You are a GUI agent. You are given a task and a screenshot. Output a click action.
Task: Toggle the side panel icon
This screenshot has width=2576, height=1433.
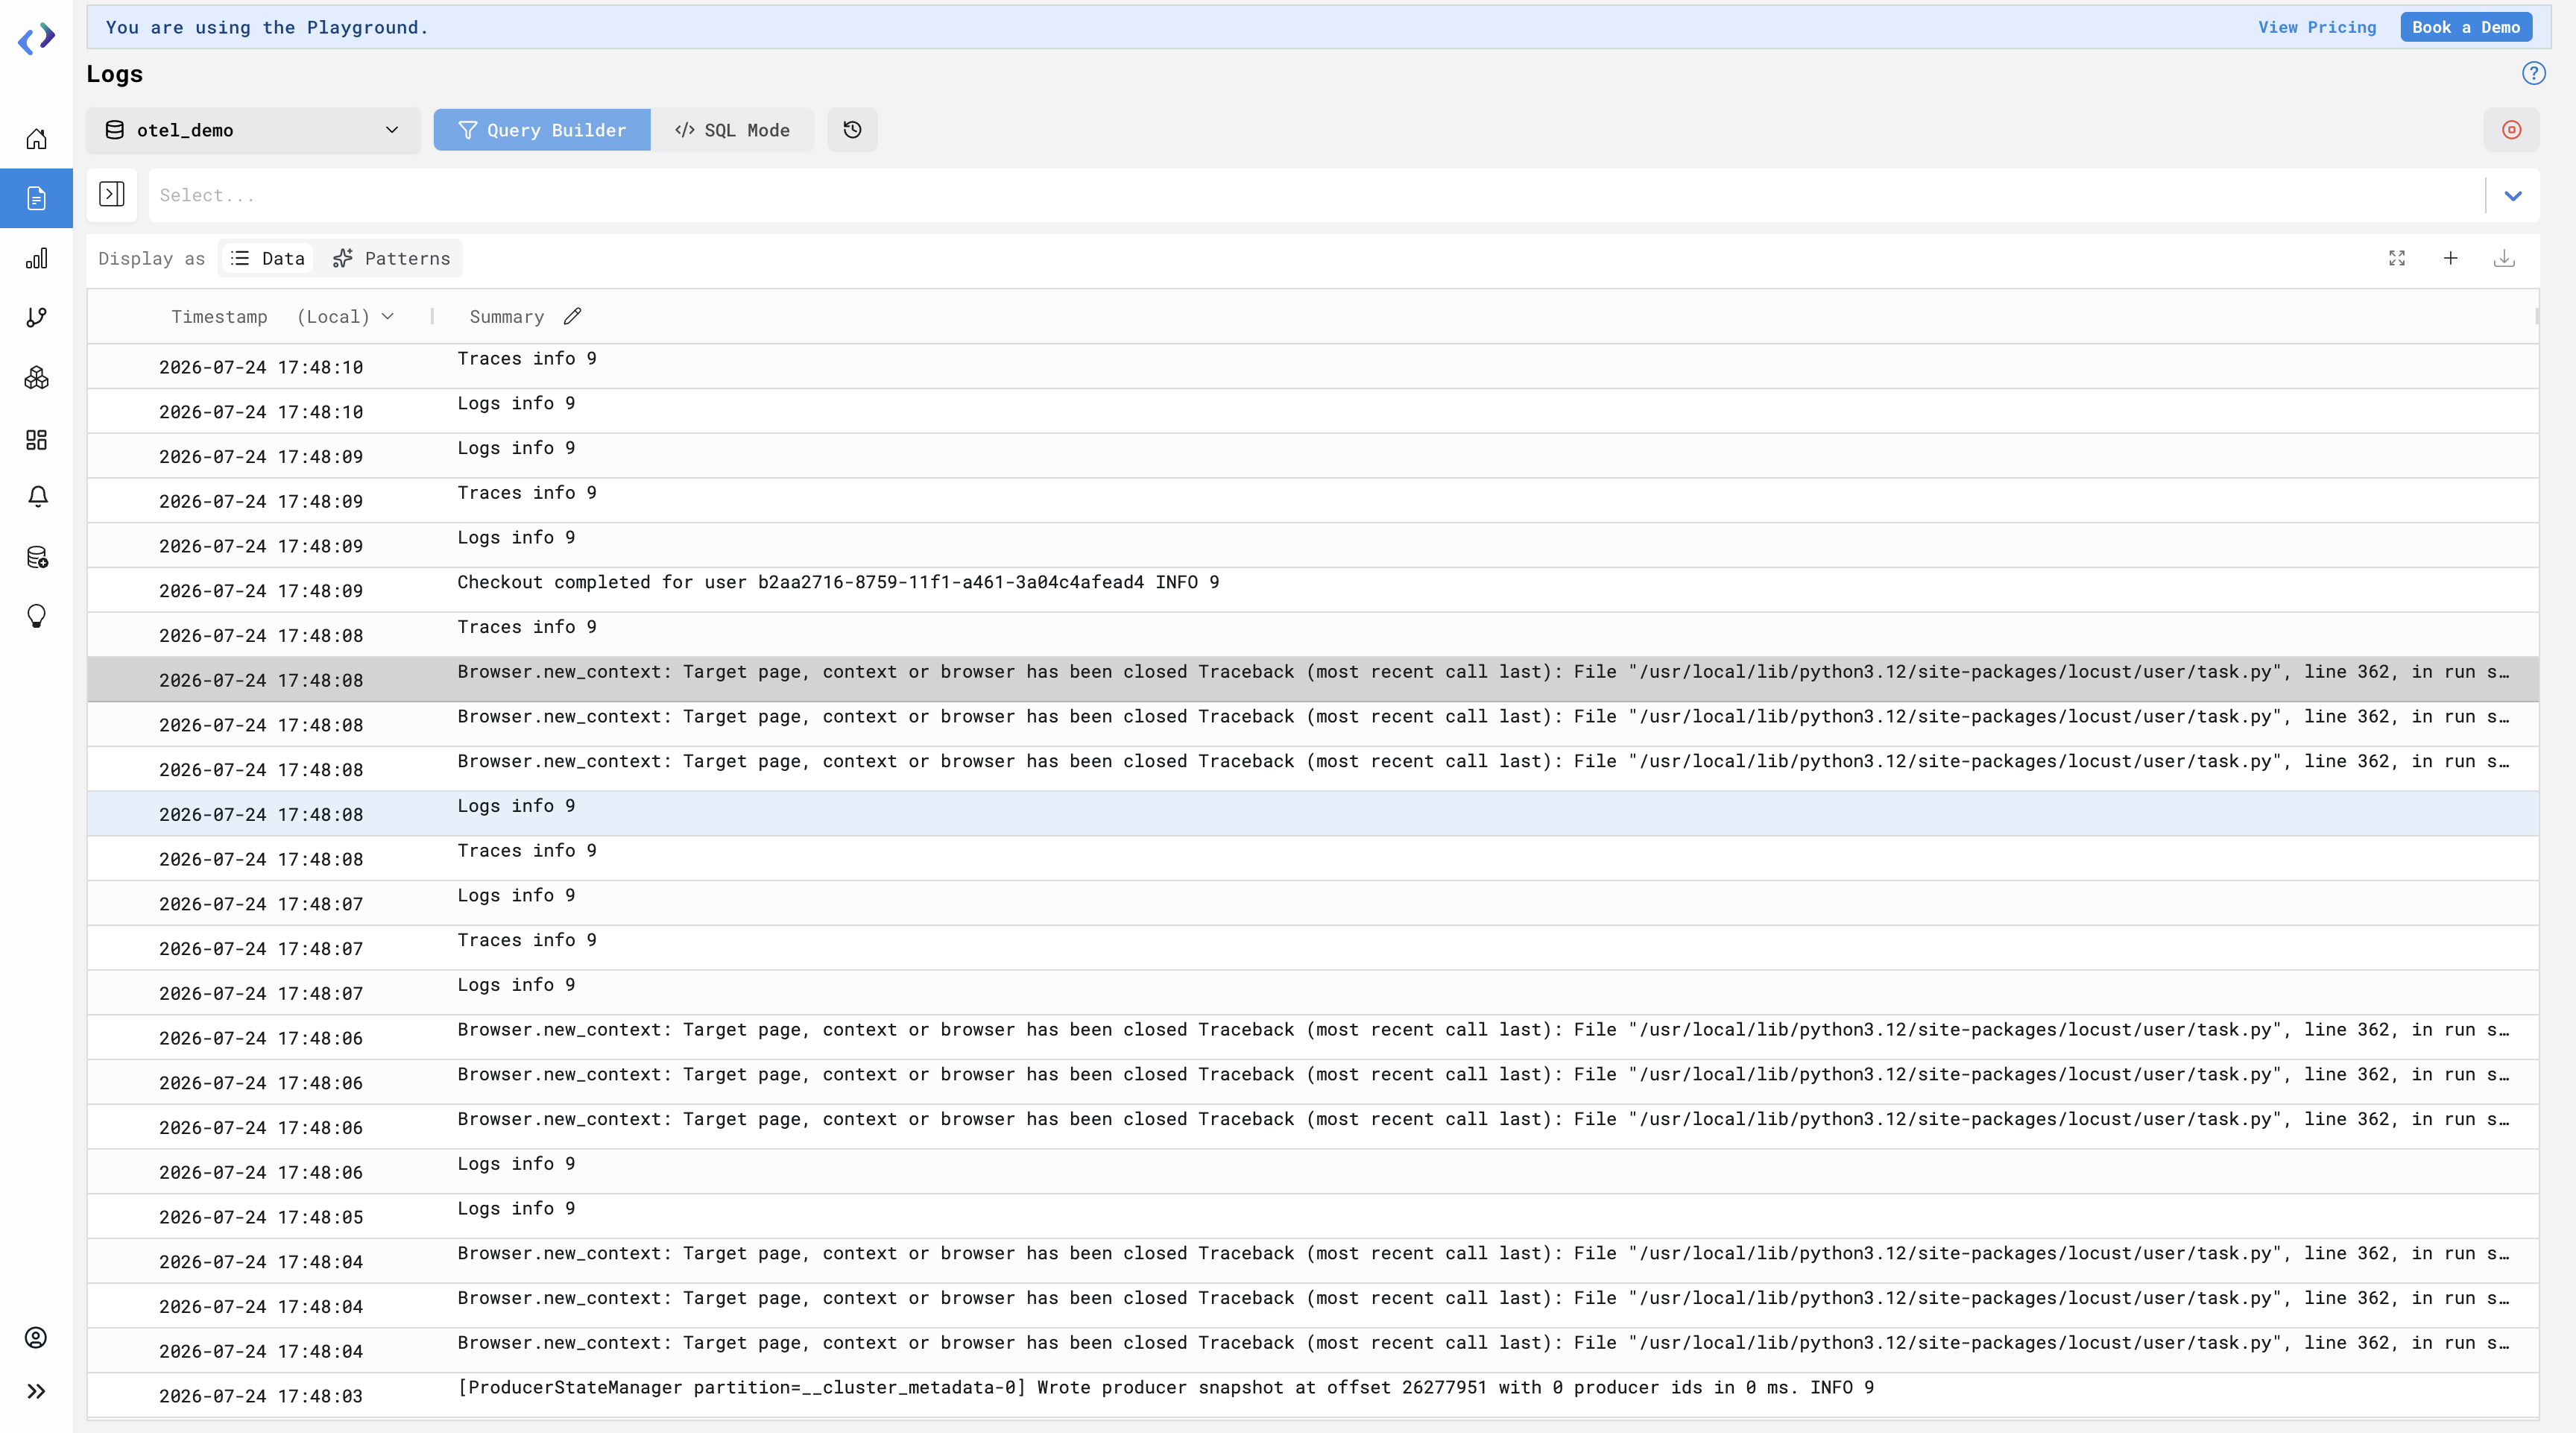(112, 194)
